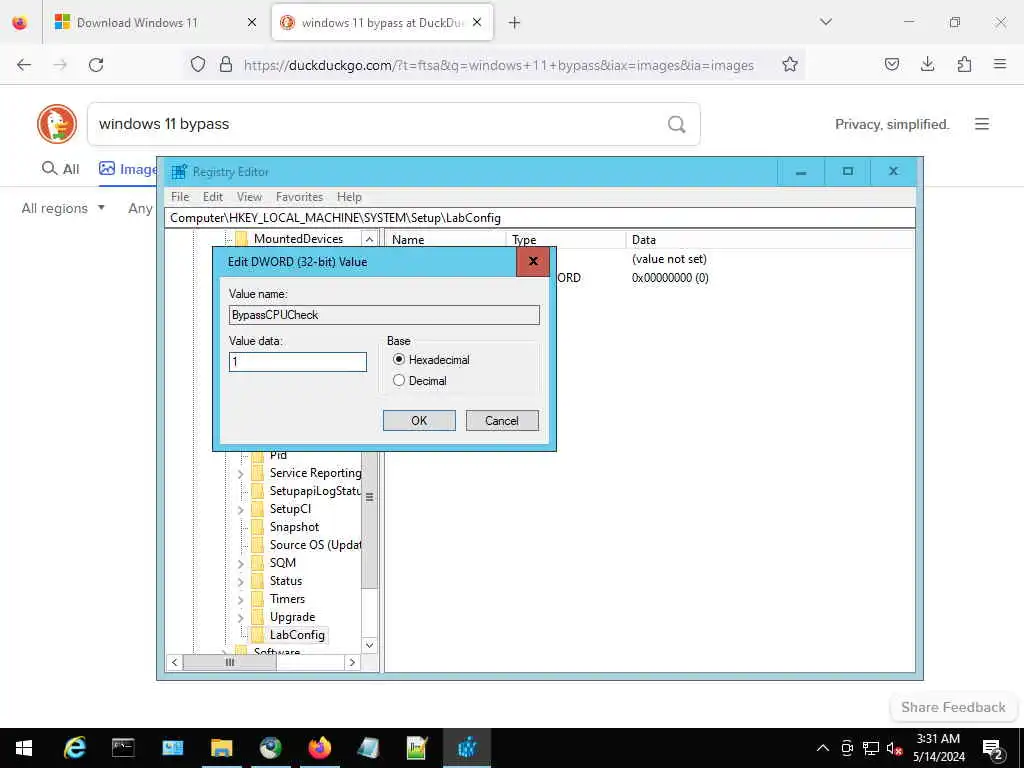Open the command prompt taskbar icon
The width and height of the screenshot is (1024, 768).
tap(123, 748)
